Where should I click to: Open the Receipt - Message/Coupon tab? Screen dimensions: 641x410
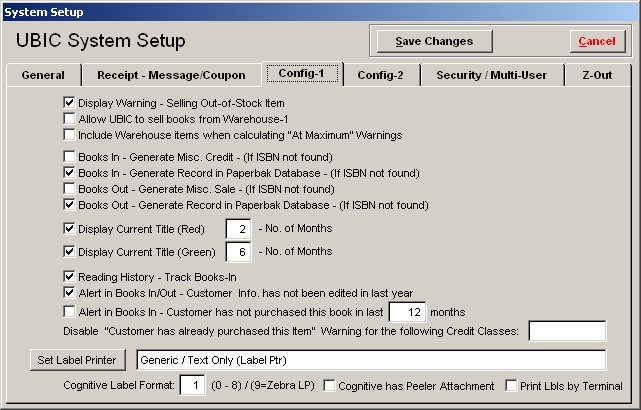pos(172,75)
